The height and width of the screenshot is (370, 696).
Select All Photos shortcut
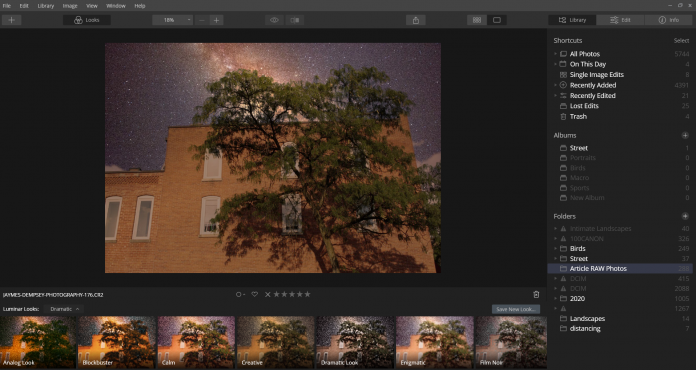click(x=585, y=54)
